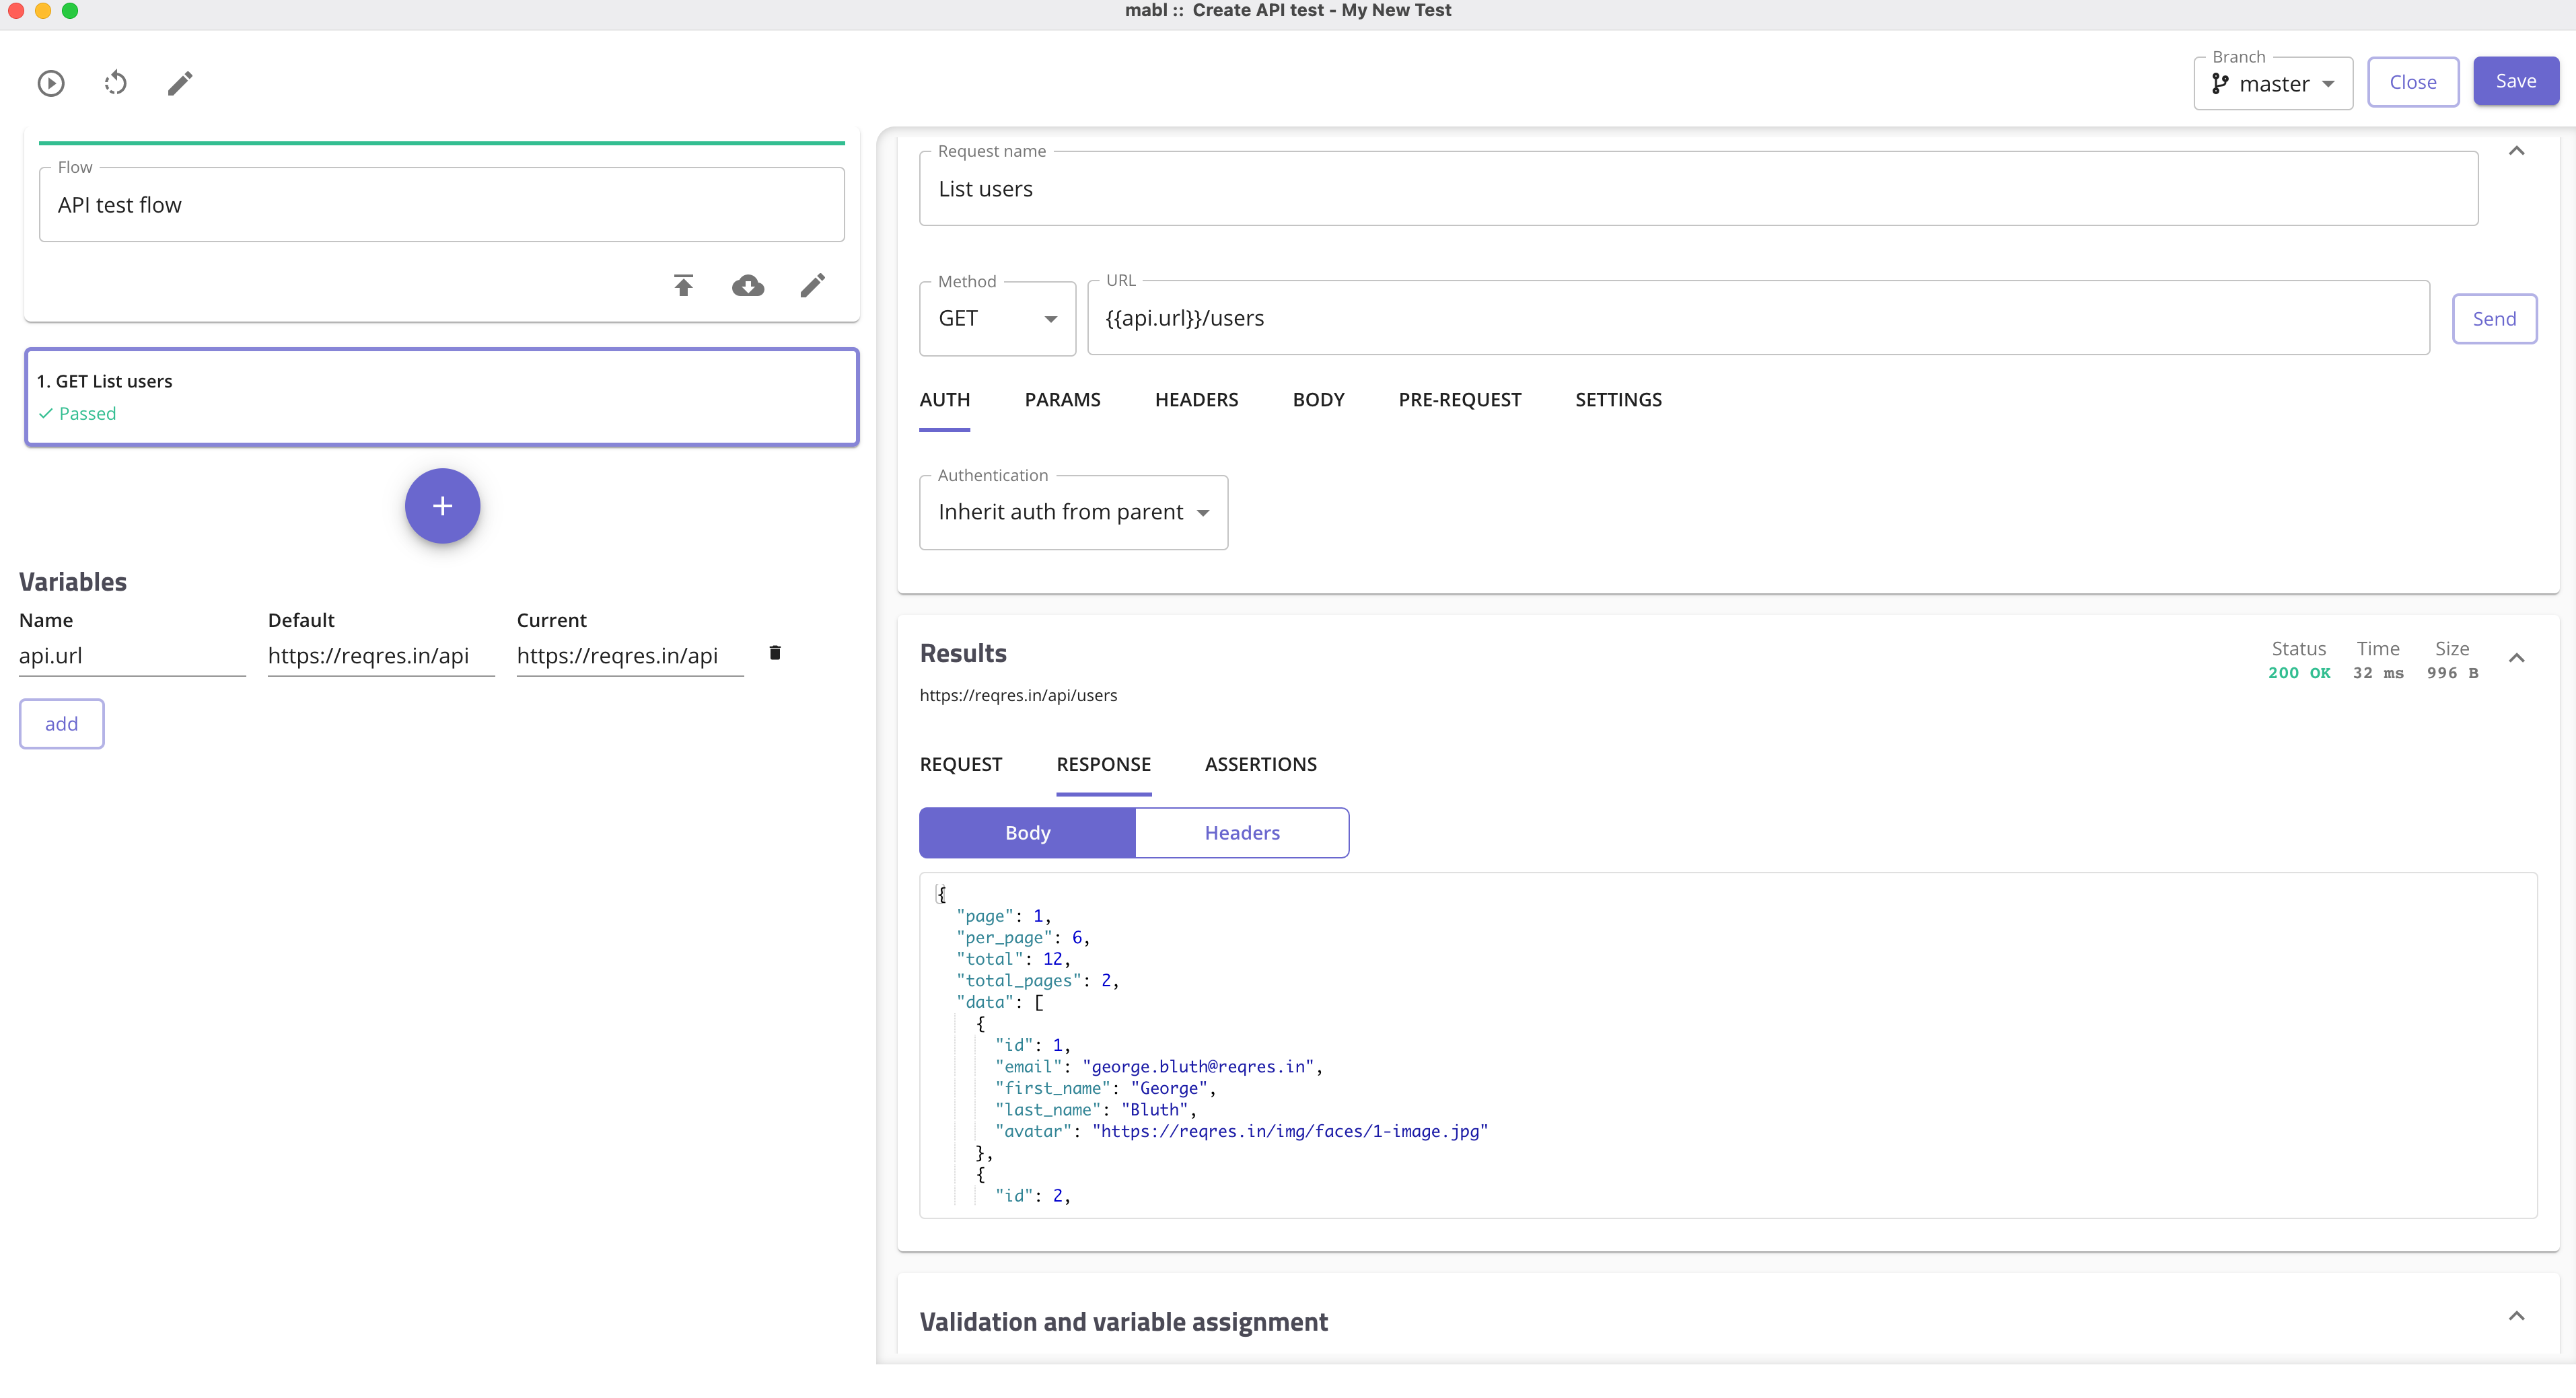Viewport: 2576px width, 1398px height.
Task: Click the cloud download icon
Action: point(748,286)
